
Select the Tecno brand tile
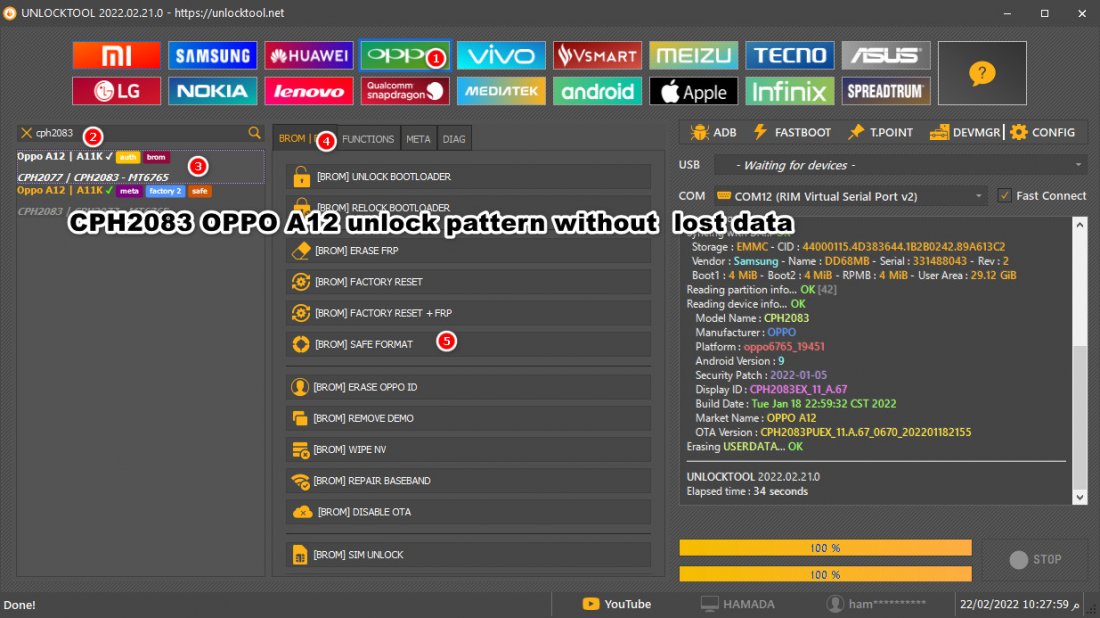pos(789,55)
